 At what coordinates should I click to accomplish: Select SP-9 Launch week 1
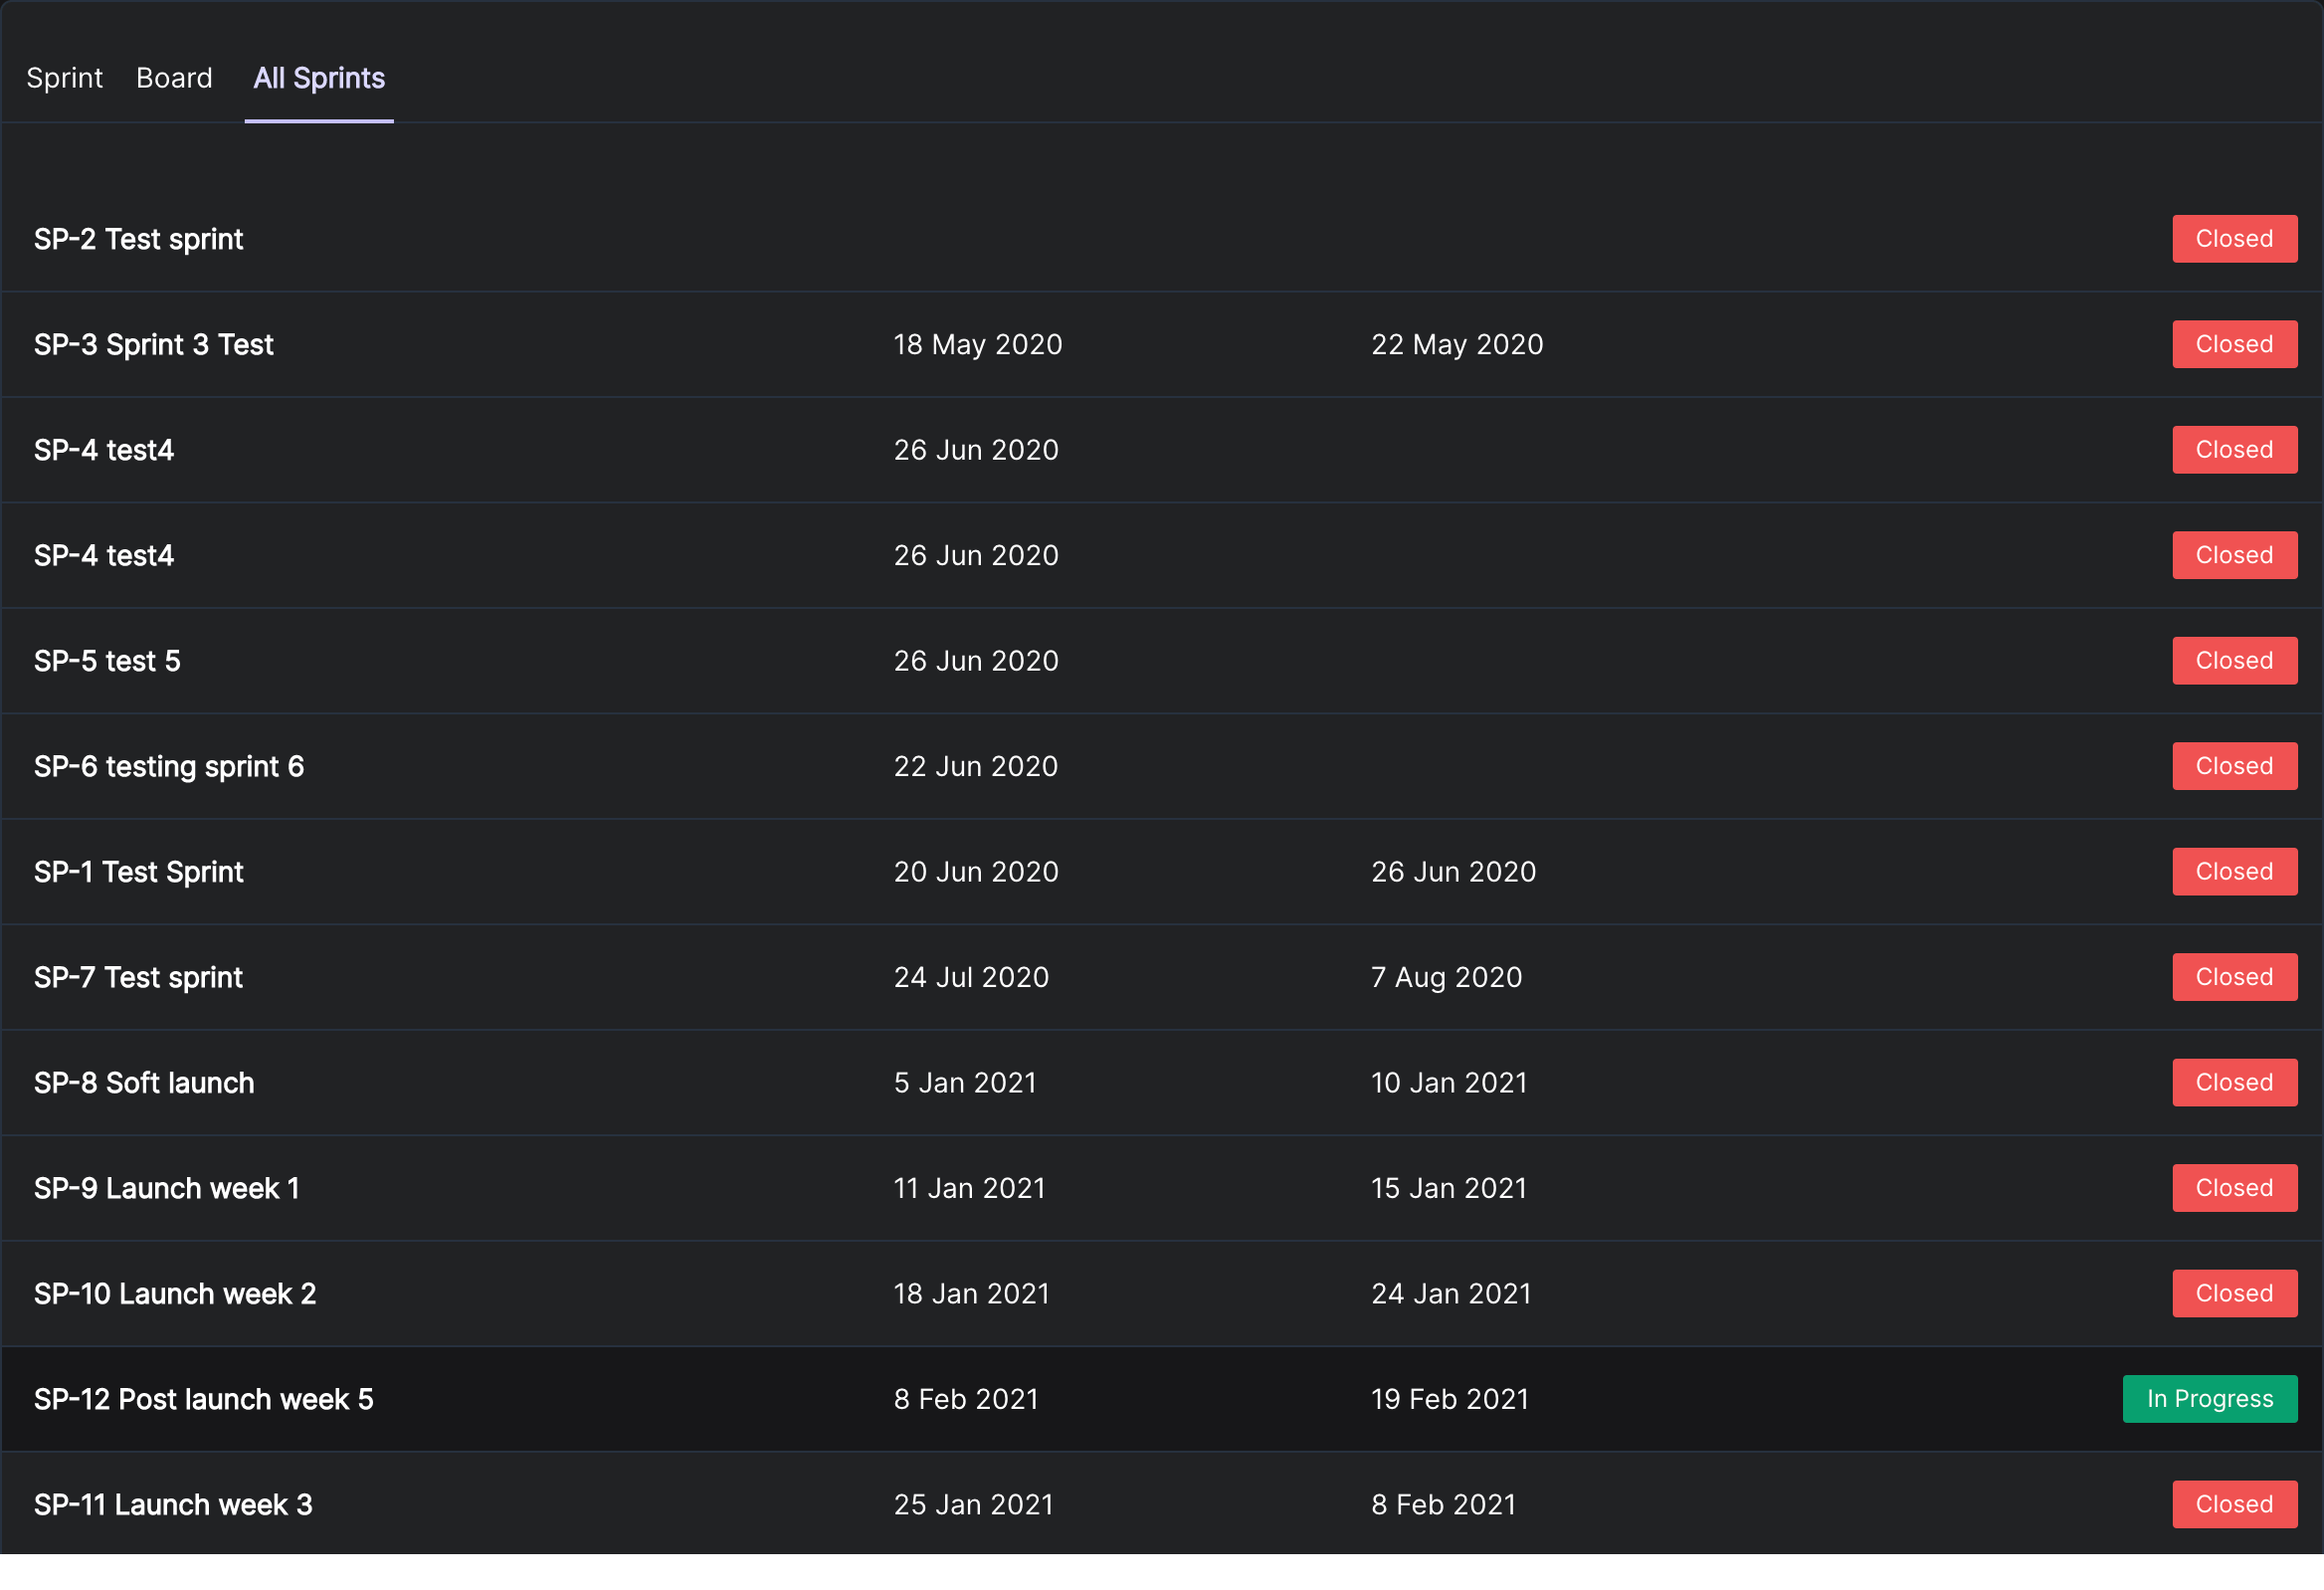coord(167,1188)
